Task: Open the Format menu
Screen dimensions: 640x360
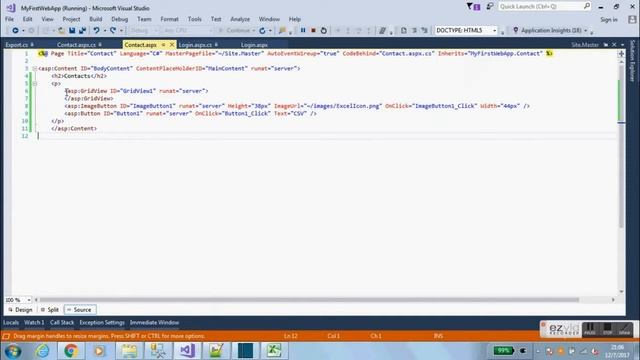Action: [x=169, y=19]
